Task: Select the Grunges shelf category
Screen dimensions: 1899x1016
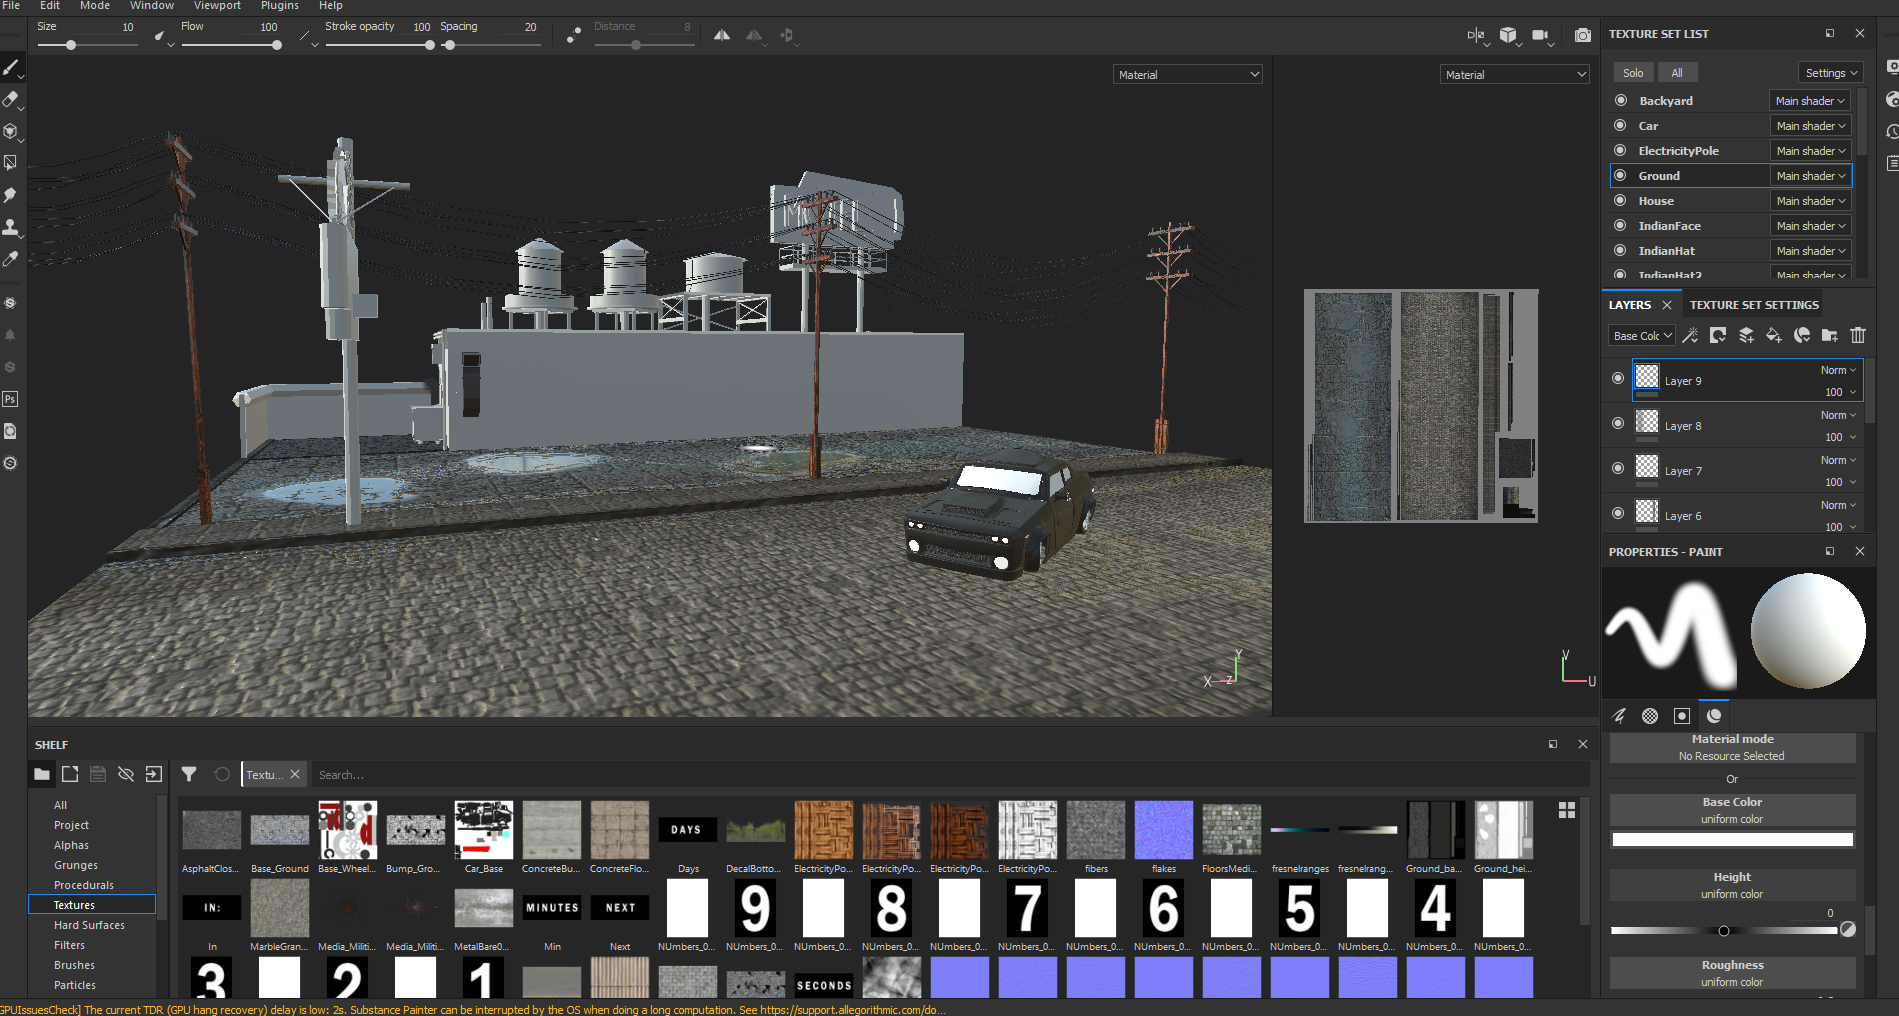Action: tap(76, 865)
